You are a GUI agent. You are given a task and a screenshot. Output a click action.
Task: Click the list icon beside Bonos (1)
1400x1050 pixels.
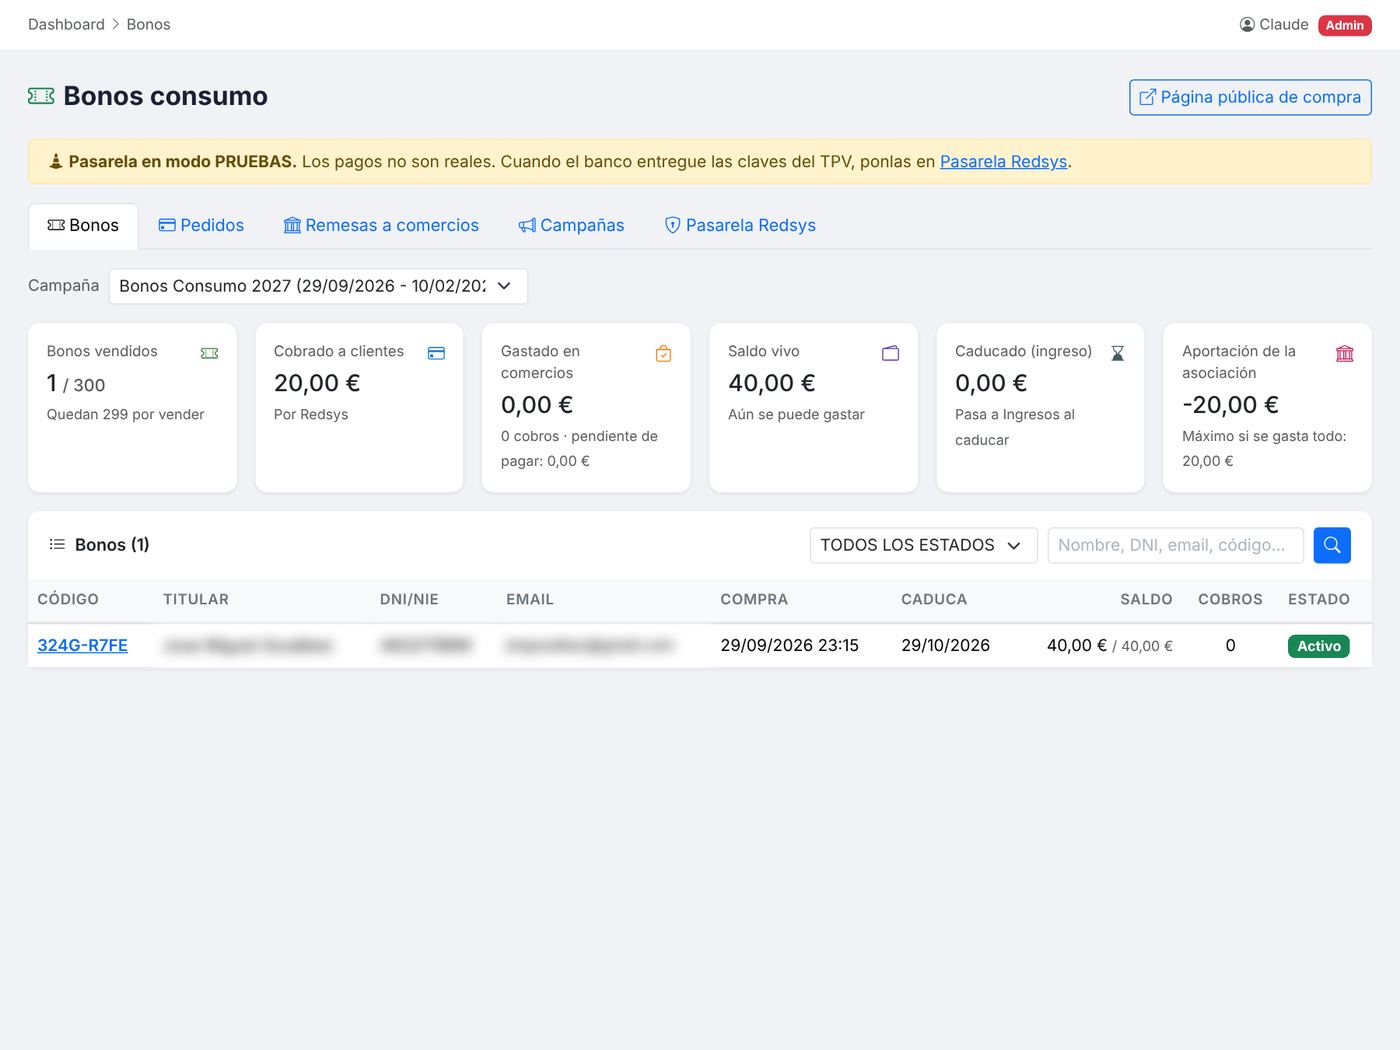57,545
